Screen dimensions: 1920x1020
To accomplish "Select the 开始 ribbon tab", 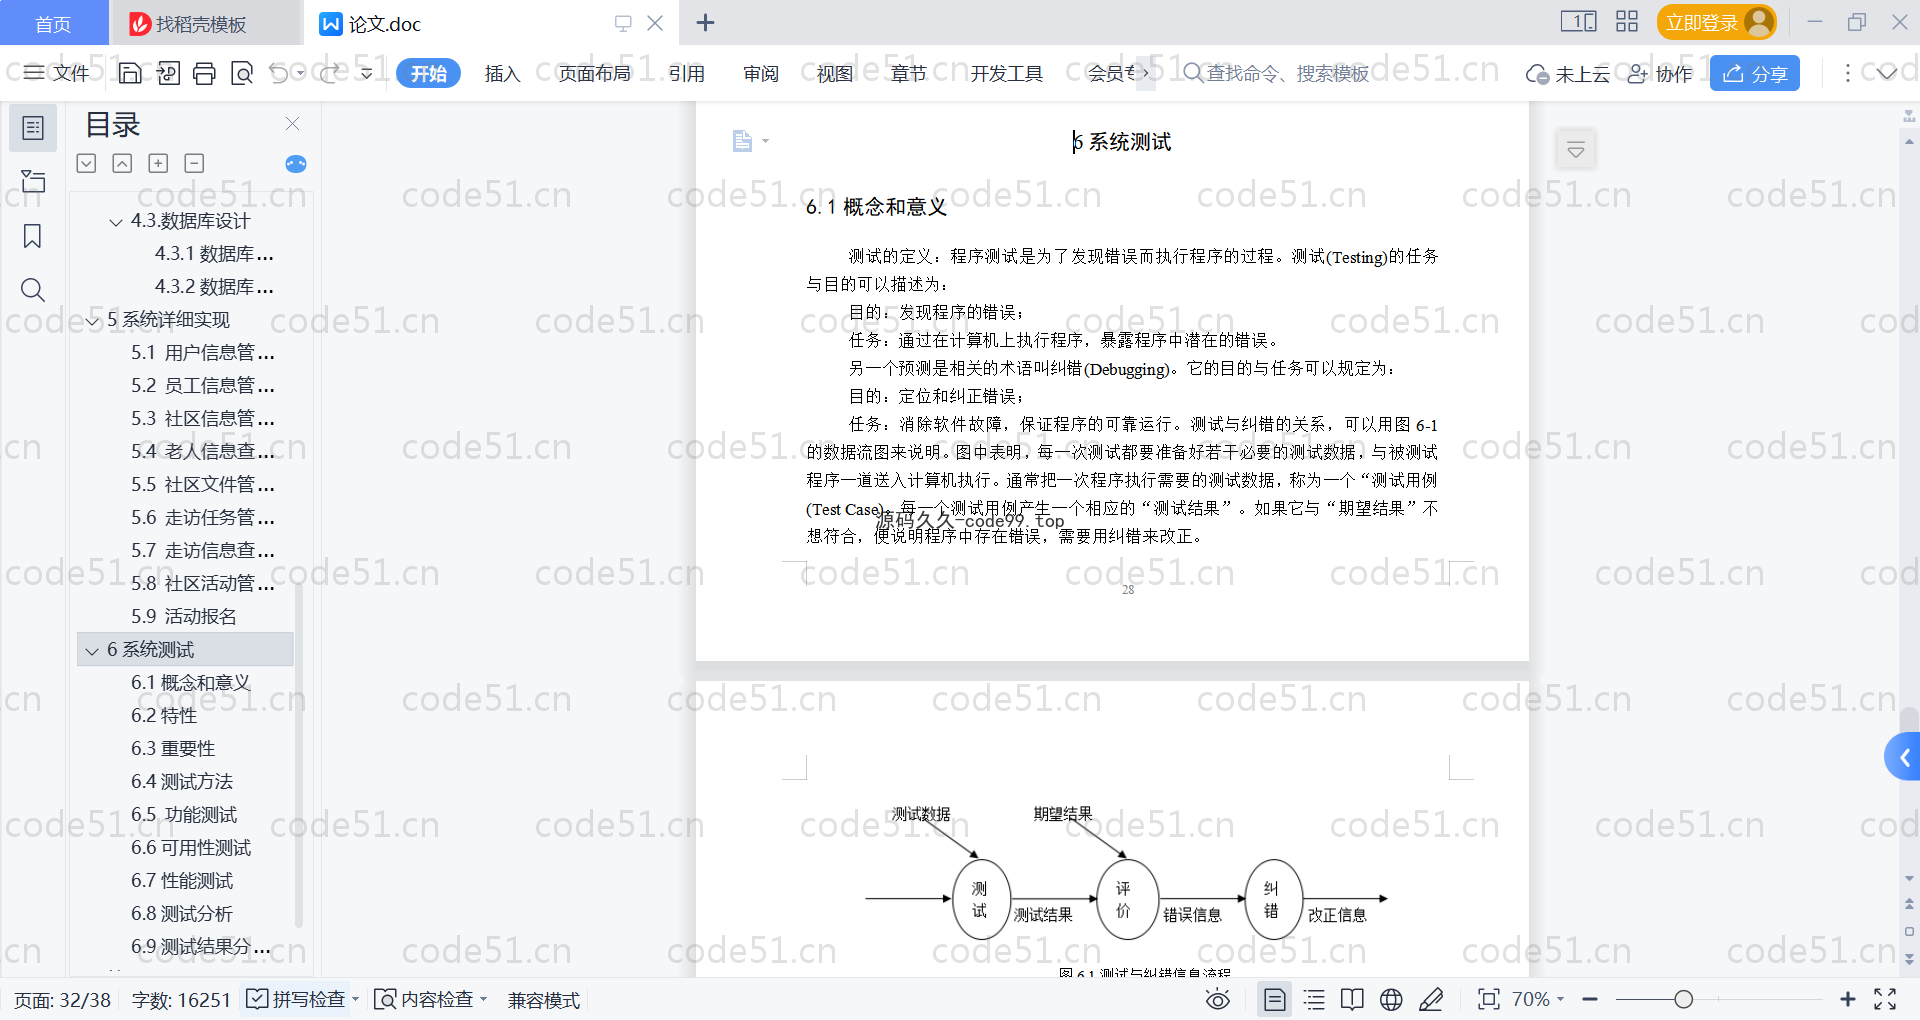I will pyautogui.click(x=428, y=73).
